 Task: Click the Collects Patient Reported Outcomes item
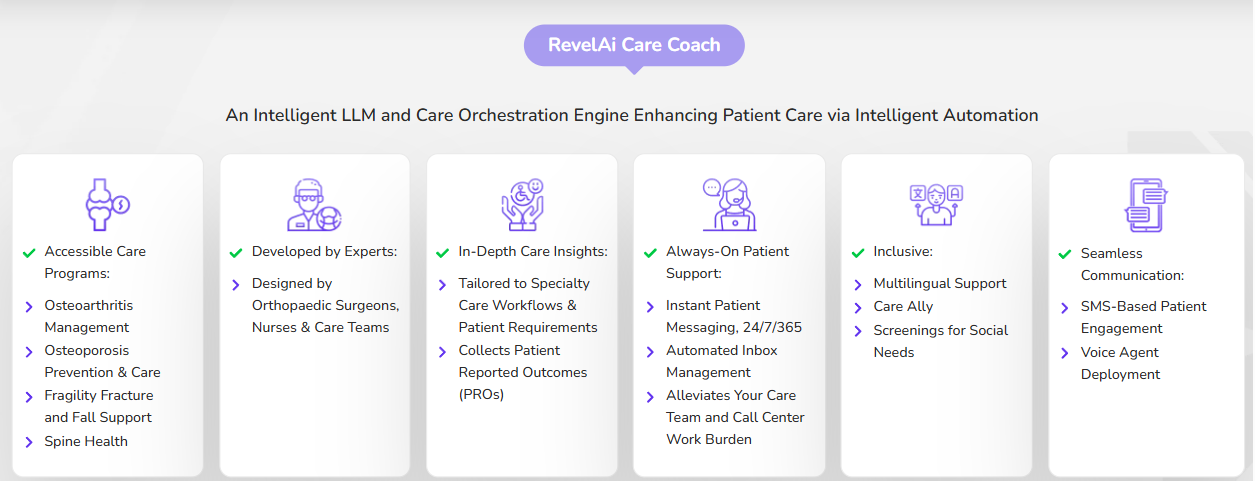[x=523, y=372]
